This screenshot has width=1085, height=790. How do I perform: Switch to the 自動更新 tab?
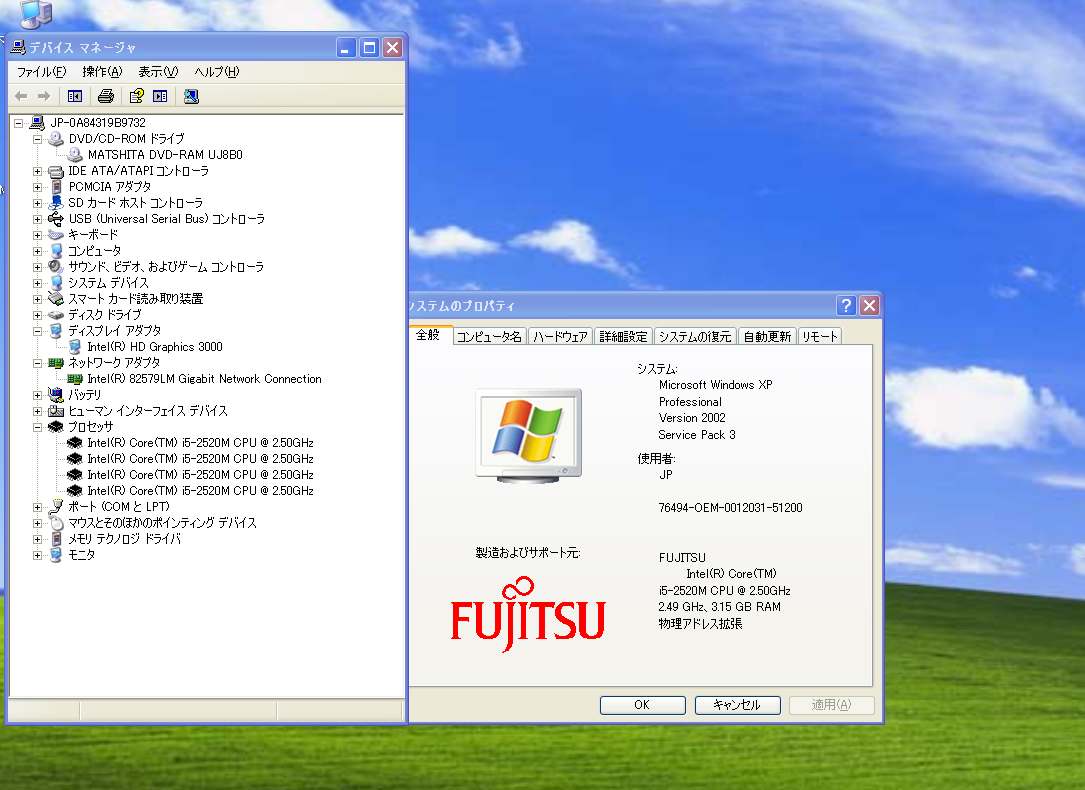[x=767, y=336]
